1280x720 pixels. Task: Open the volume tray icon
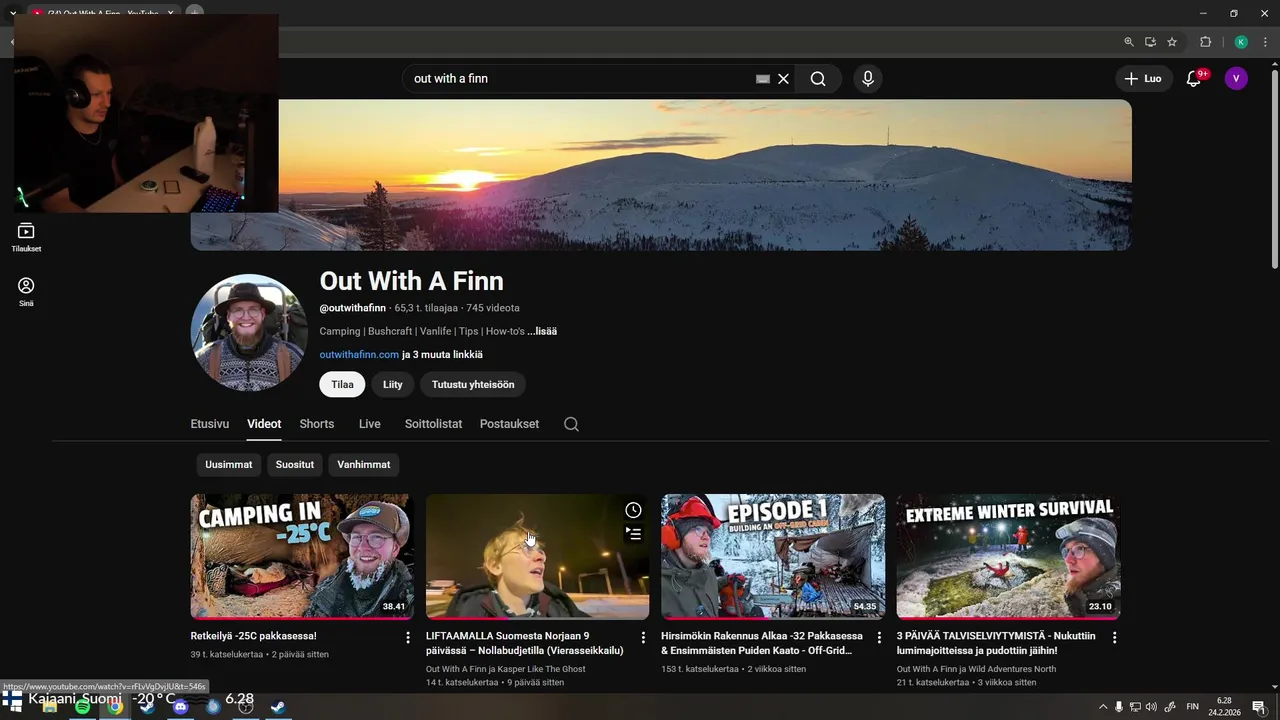1151,707
